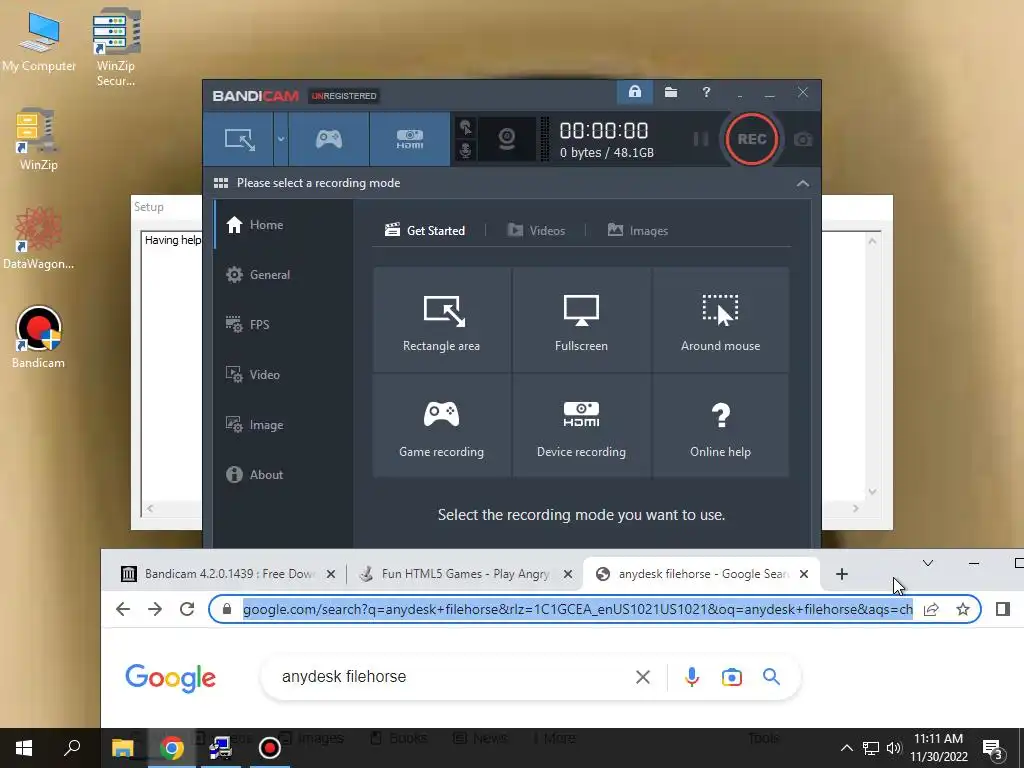Go forward in Chrome
This screenshot has width=1024, height=768.
tap(155, 609)
